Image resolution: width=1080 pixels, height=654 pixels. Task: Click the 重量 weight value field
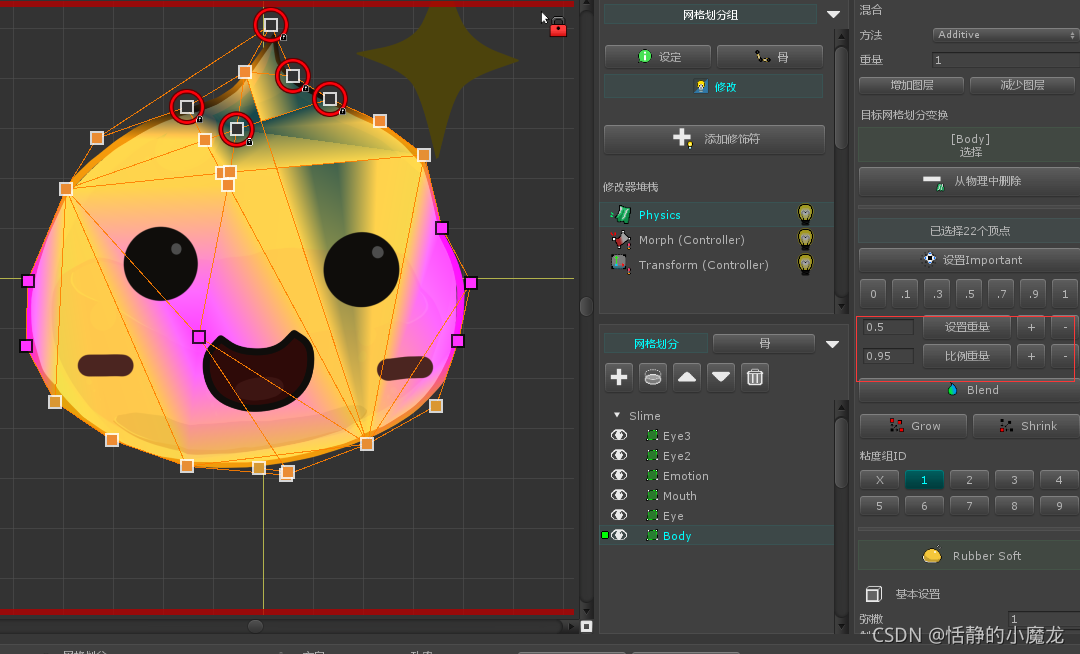point(1006,60)
